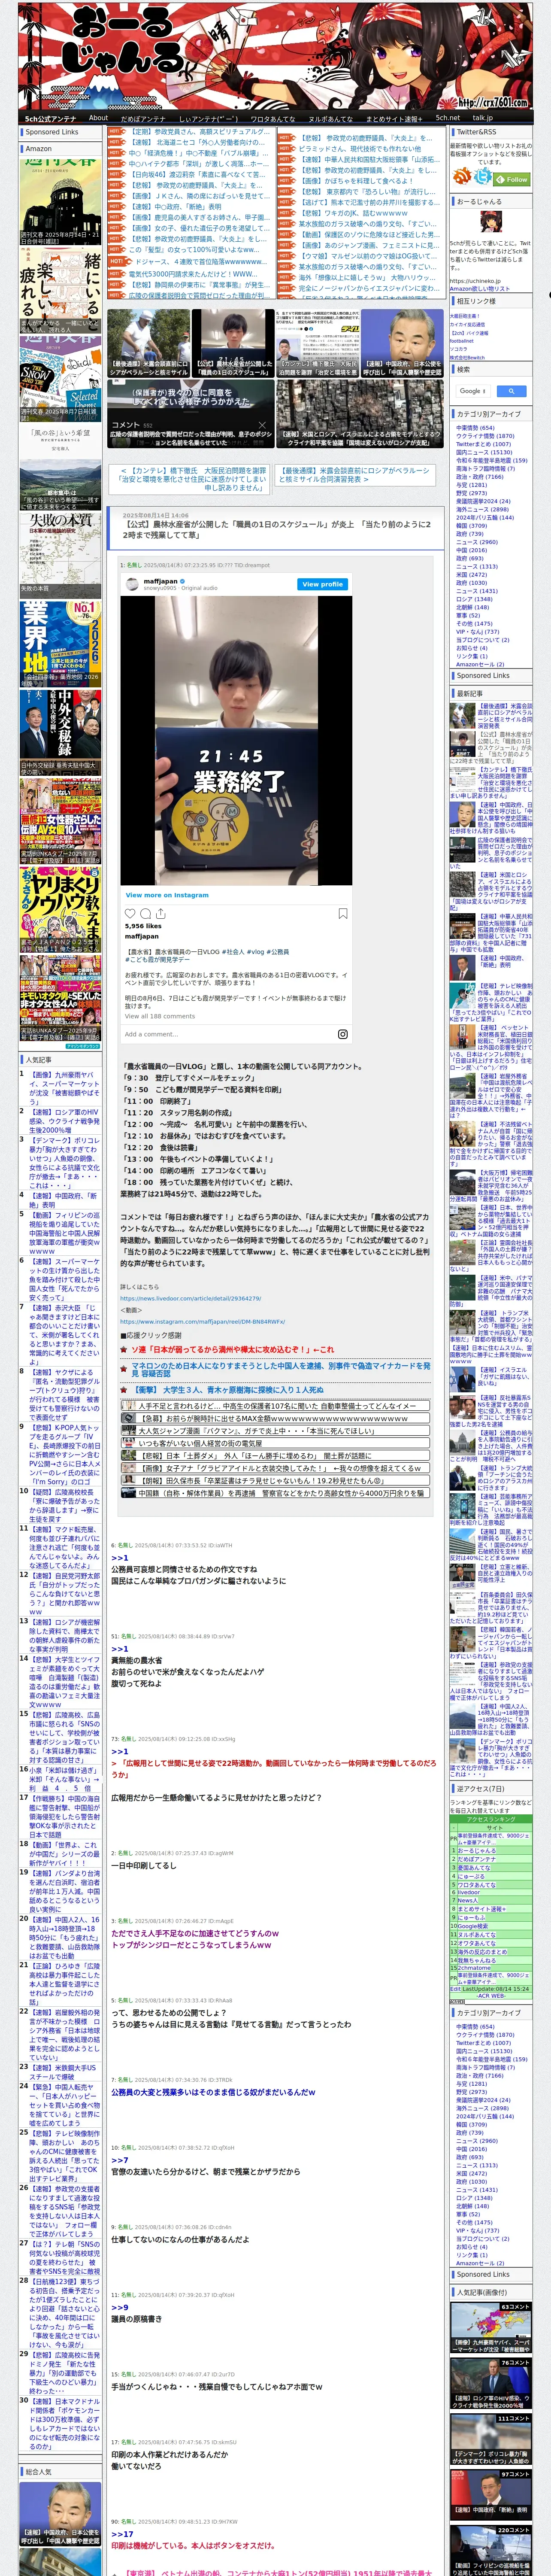
Task: Open popular article 1 【画像】九州豪雨ヤバイ
Action: pyautogui.click(x=64, y=1088)
